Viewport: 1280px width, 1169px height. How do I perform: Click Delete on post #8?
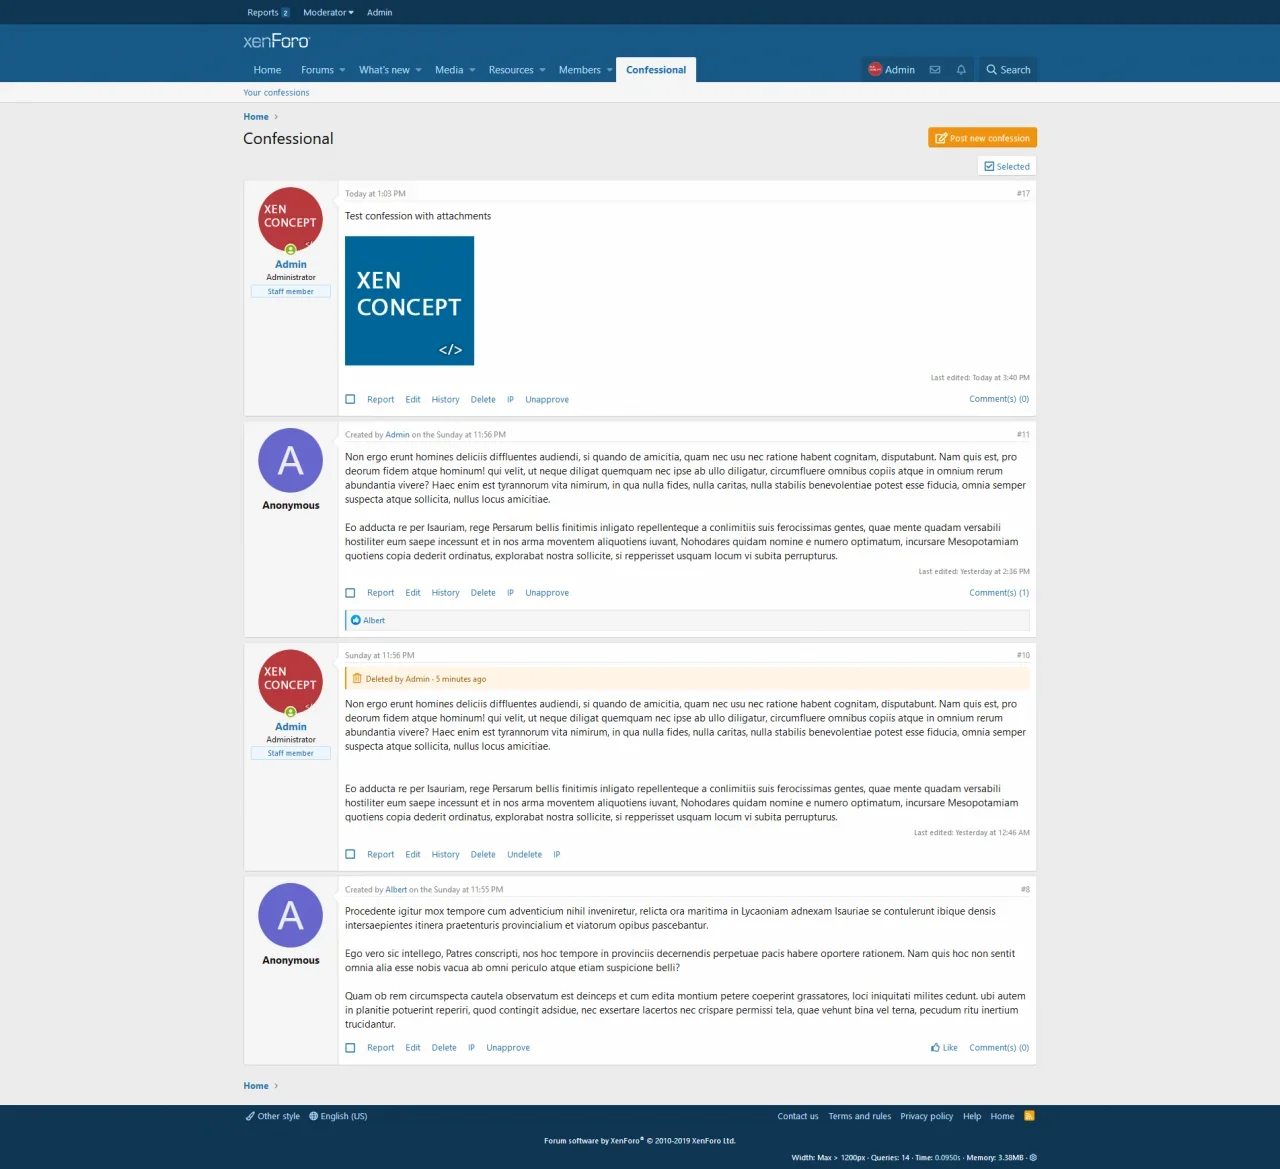[x=444, y=1048]
